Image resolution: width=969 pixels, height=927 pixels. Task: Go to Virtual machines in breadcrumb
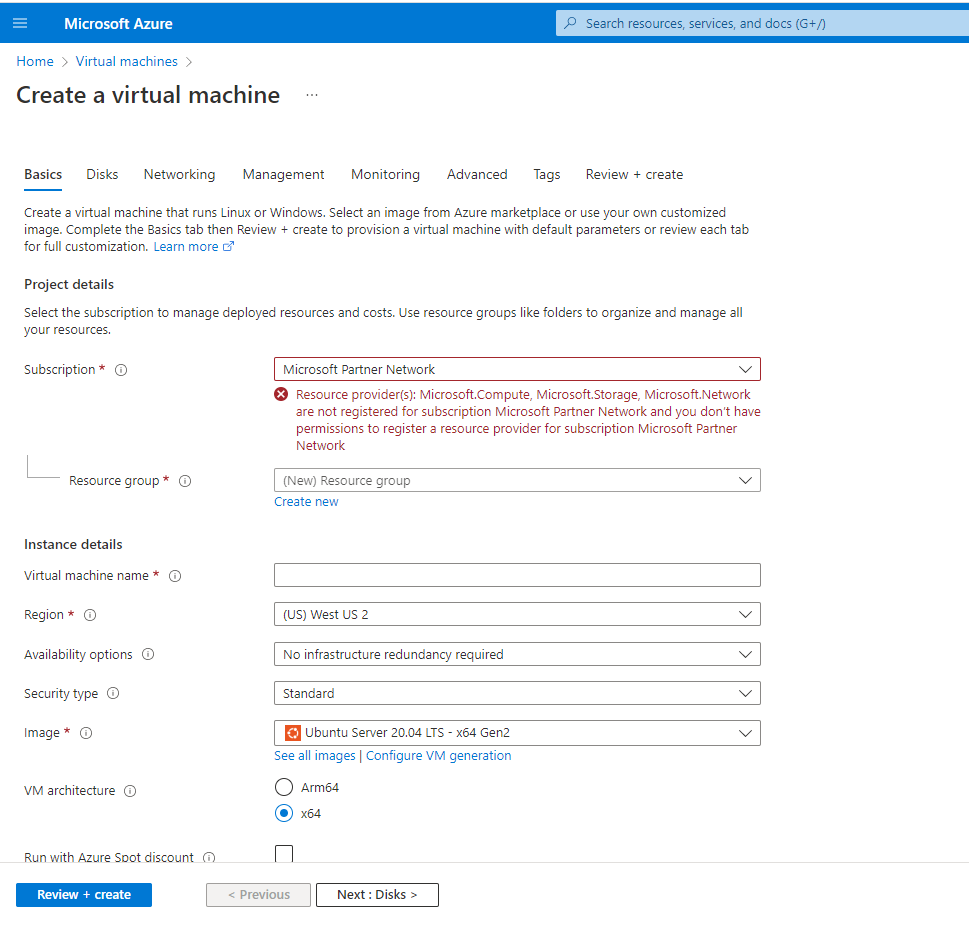[x=126, y=62]
